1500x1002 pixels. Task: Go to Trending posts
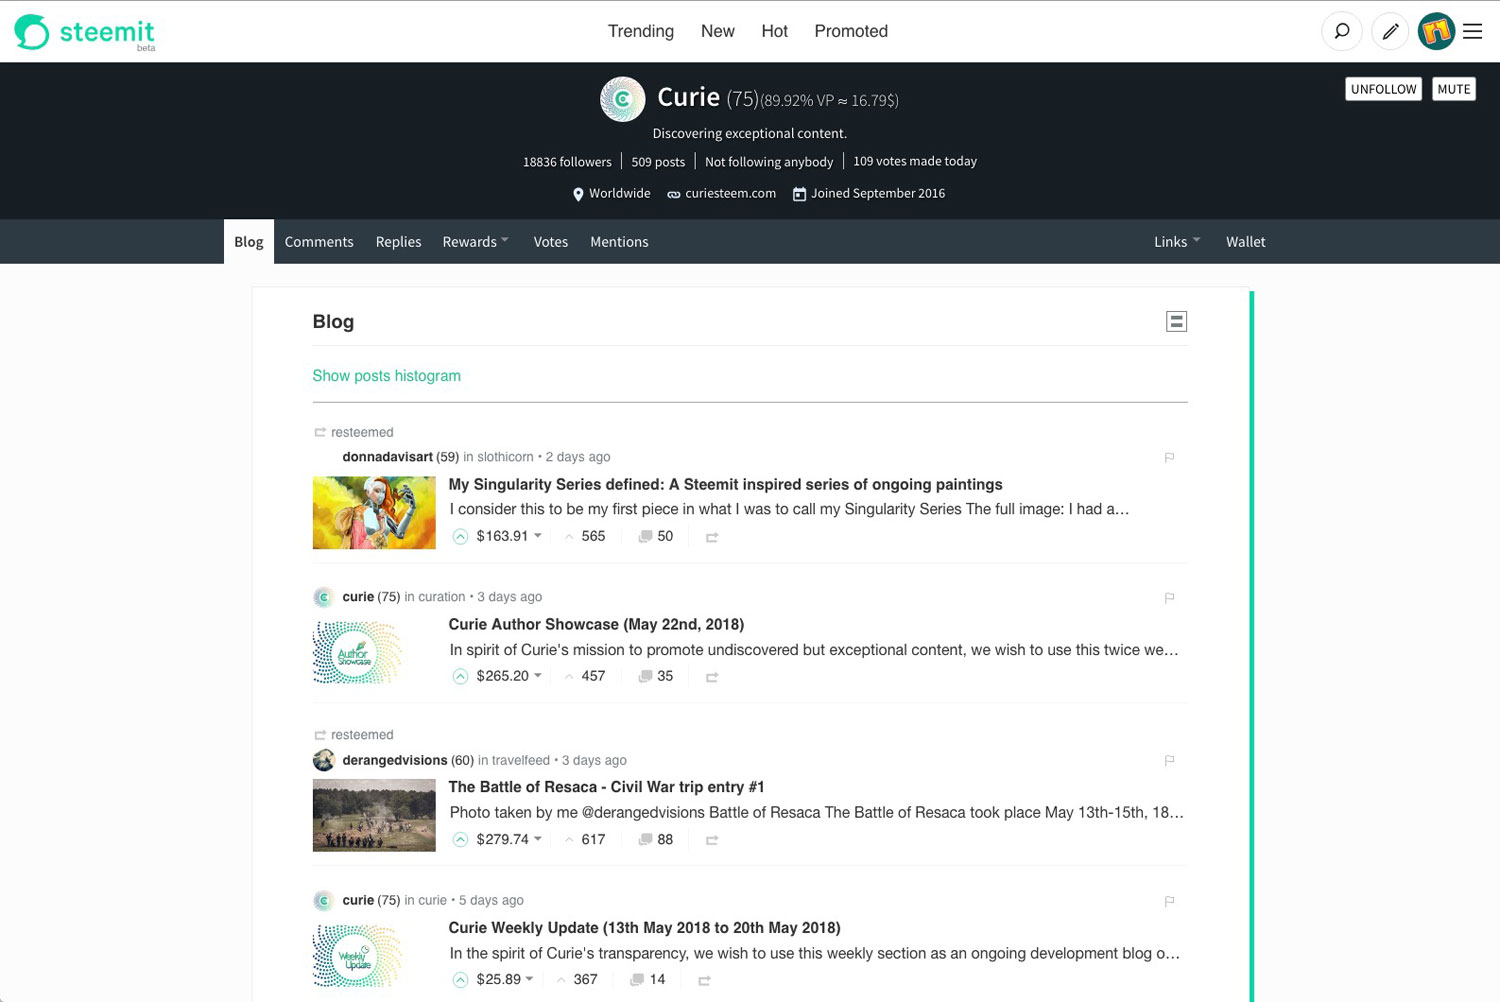point(641,31)
